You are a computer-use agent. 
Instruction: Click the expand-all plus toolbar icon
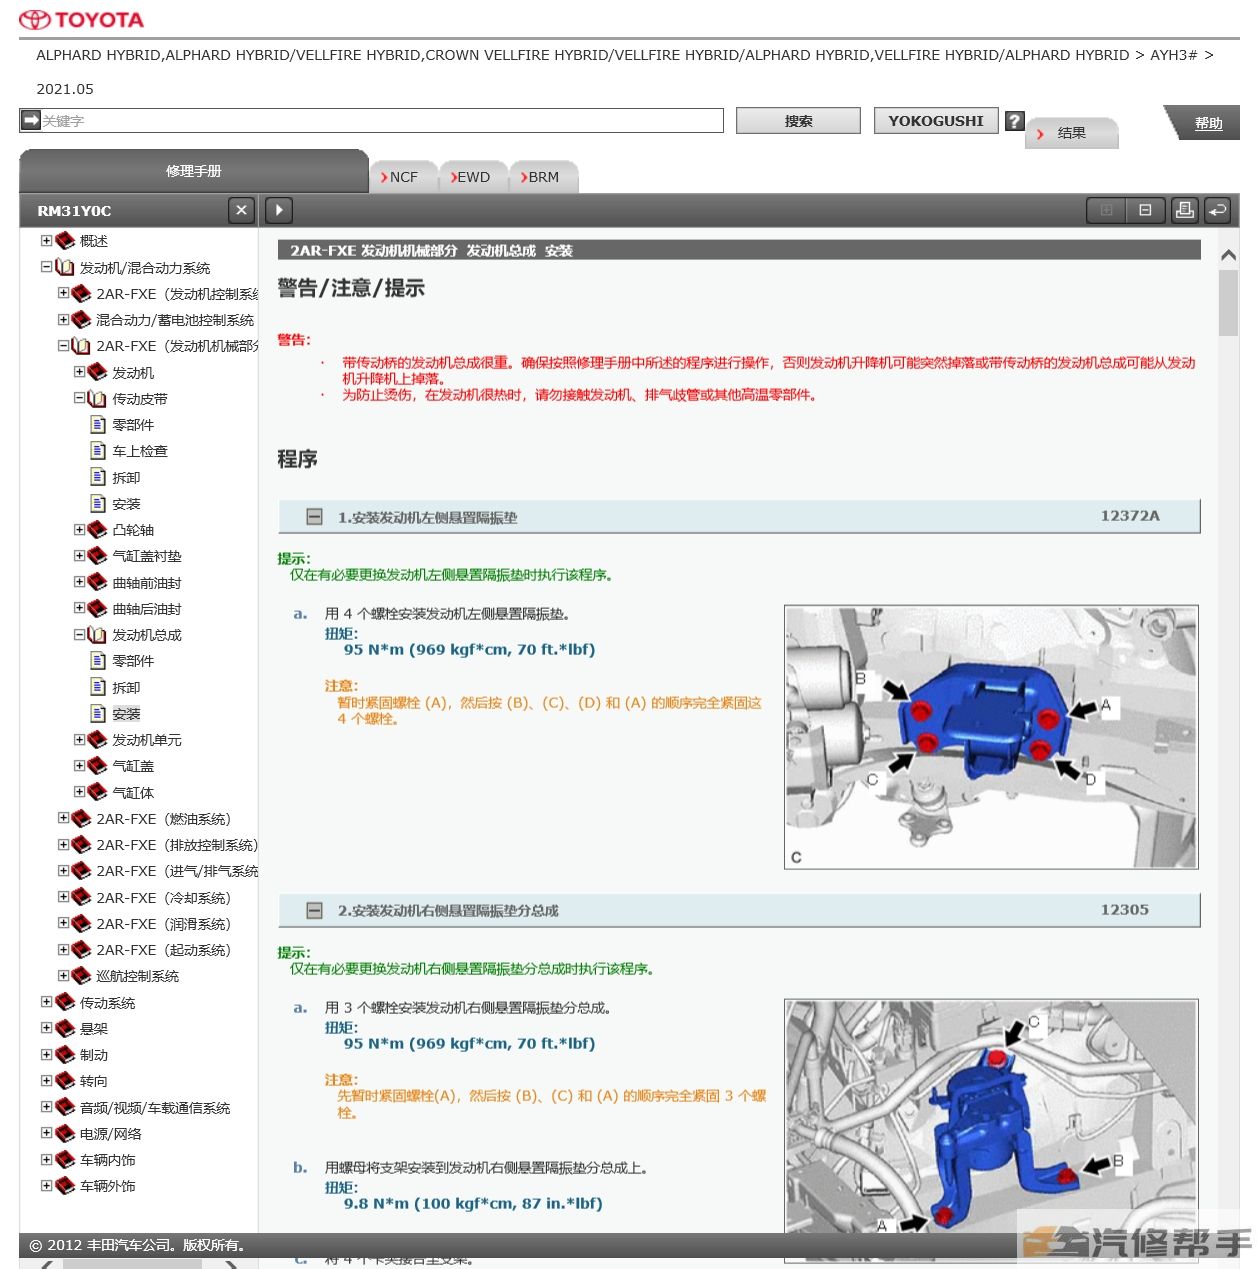coord(1106,210)
